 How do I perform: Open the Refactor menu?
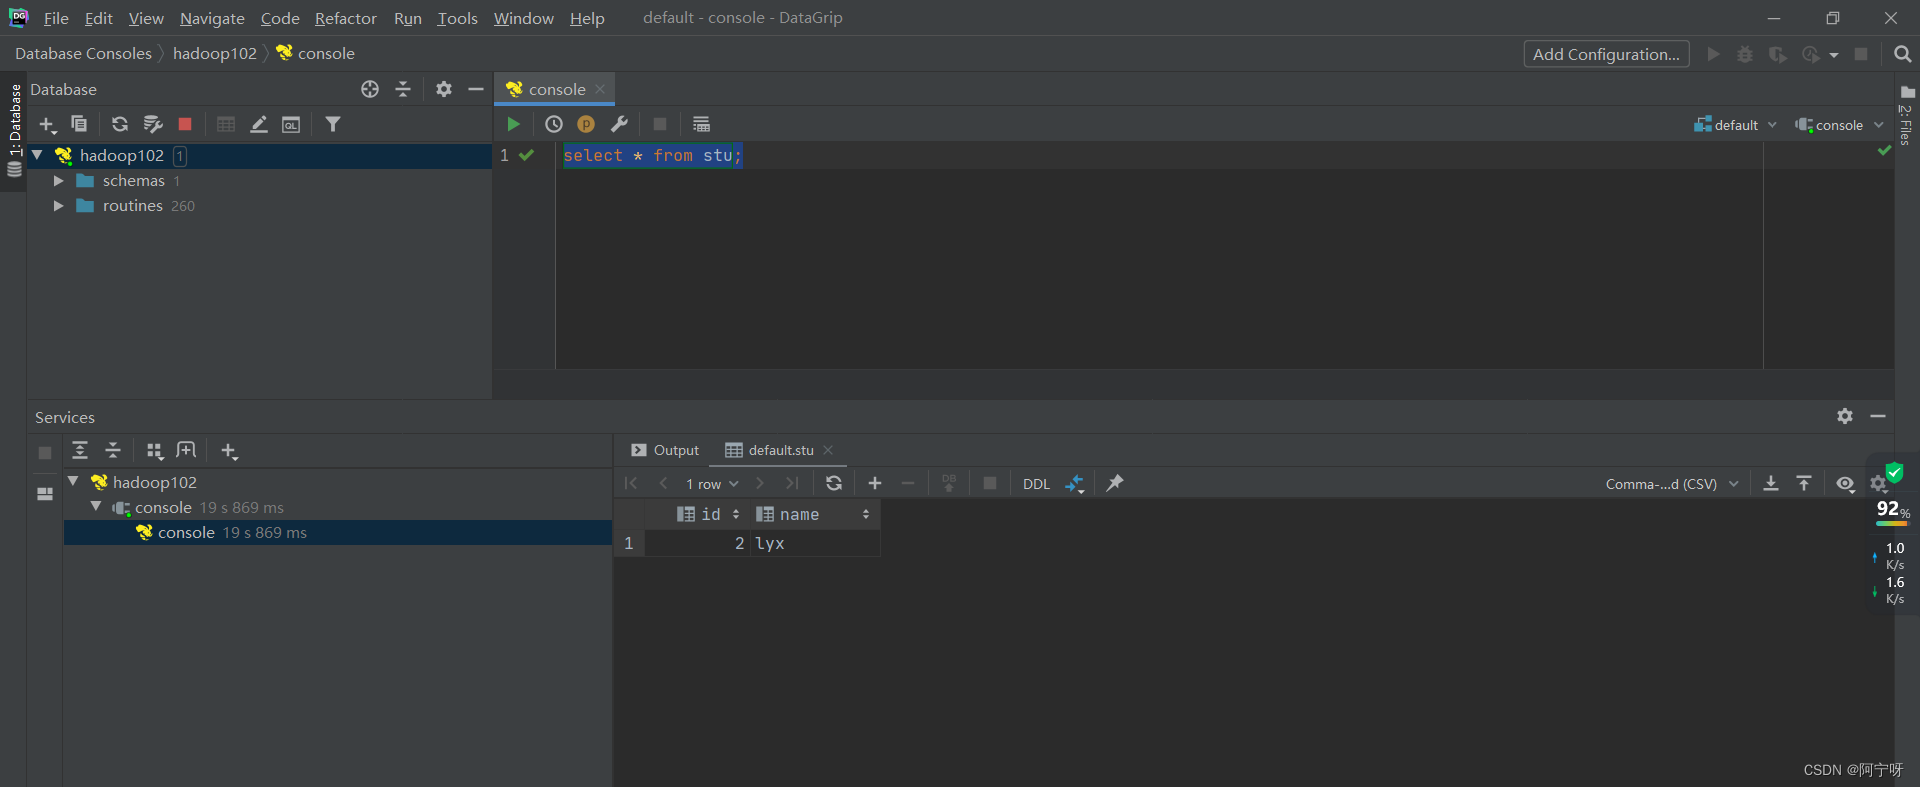pyautogui.click(x=346, y=18)
